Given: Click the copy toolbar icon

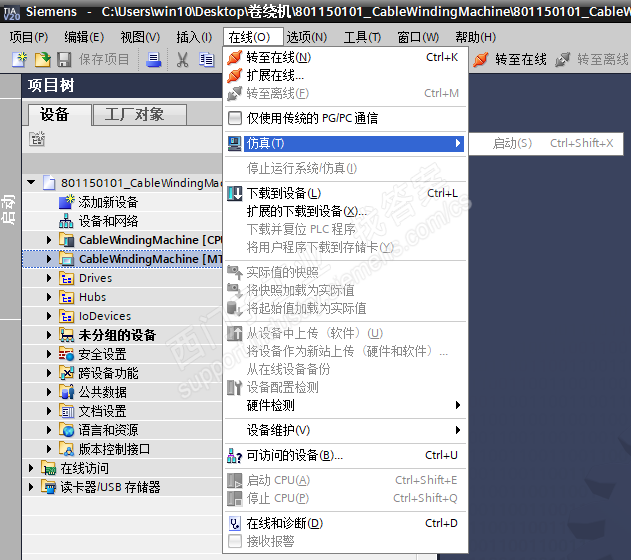Looking at the screenshot, I should pos(206,60).
